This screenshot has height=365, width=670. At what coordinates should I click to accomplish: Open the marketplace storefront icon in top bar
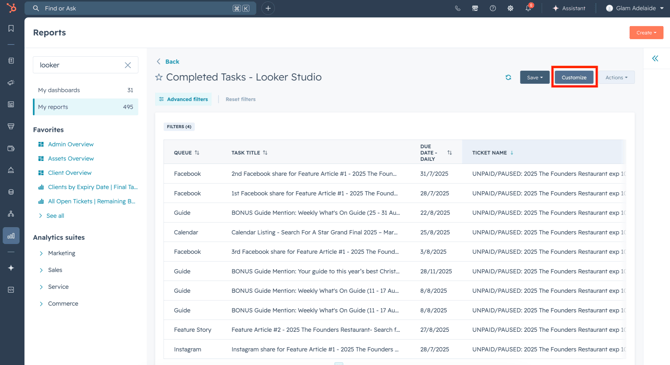(x=475, y=8)
